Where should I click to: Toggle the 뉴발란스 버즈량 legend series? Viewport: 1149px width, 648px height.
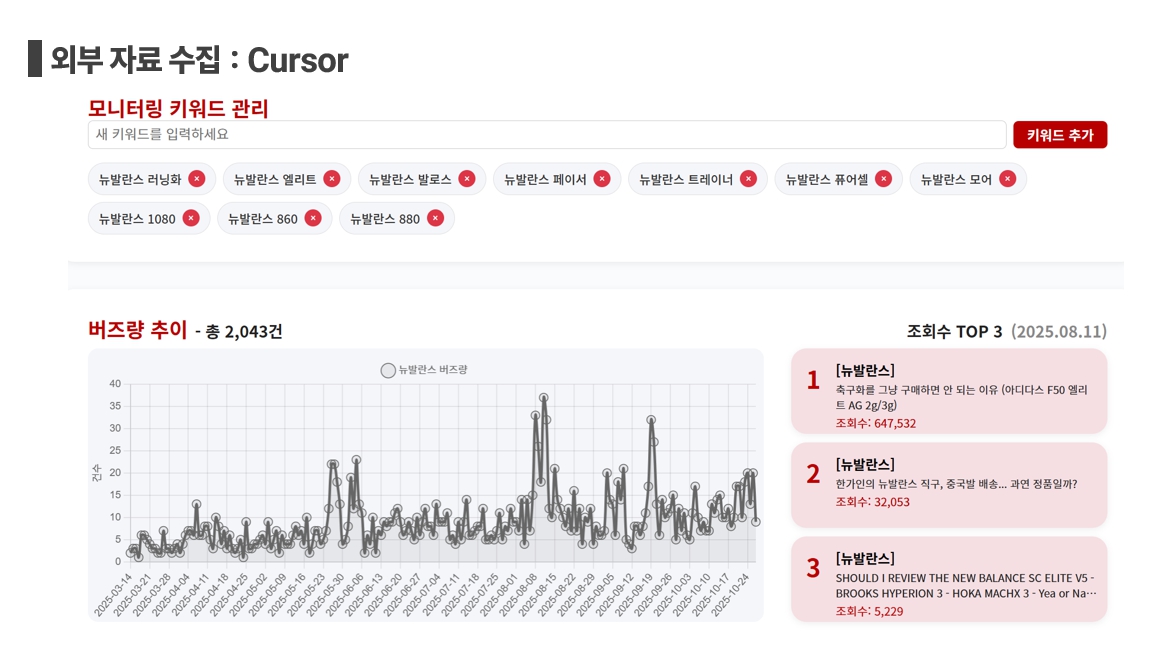(424, 370)
